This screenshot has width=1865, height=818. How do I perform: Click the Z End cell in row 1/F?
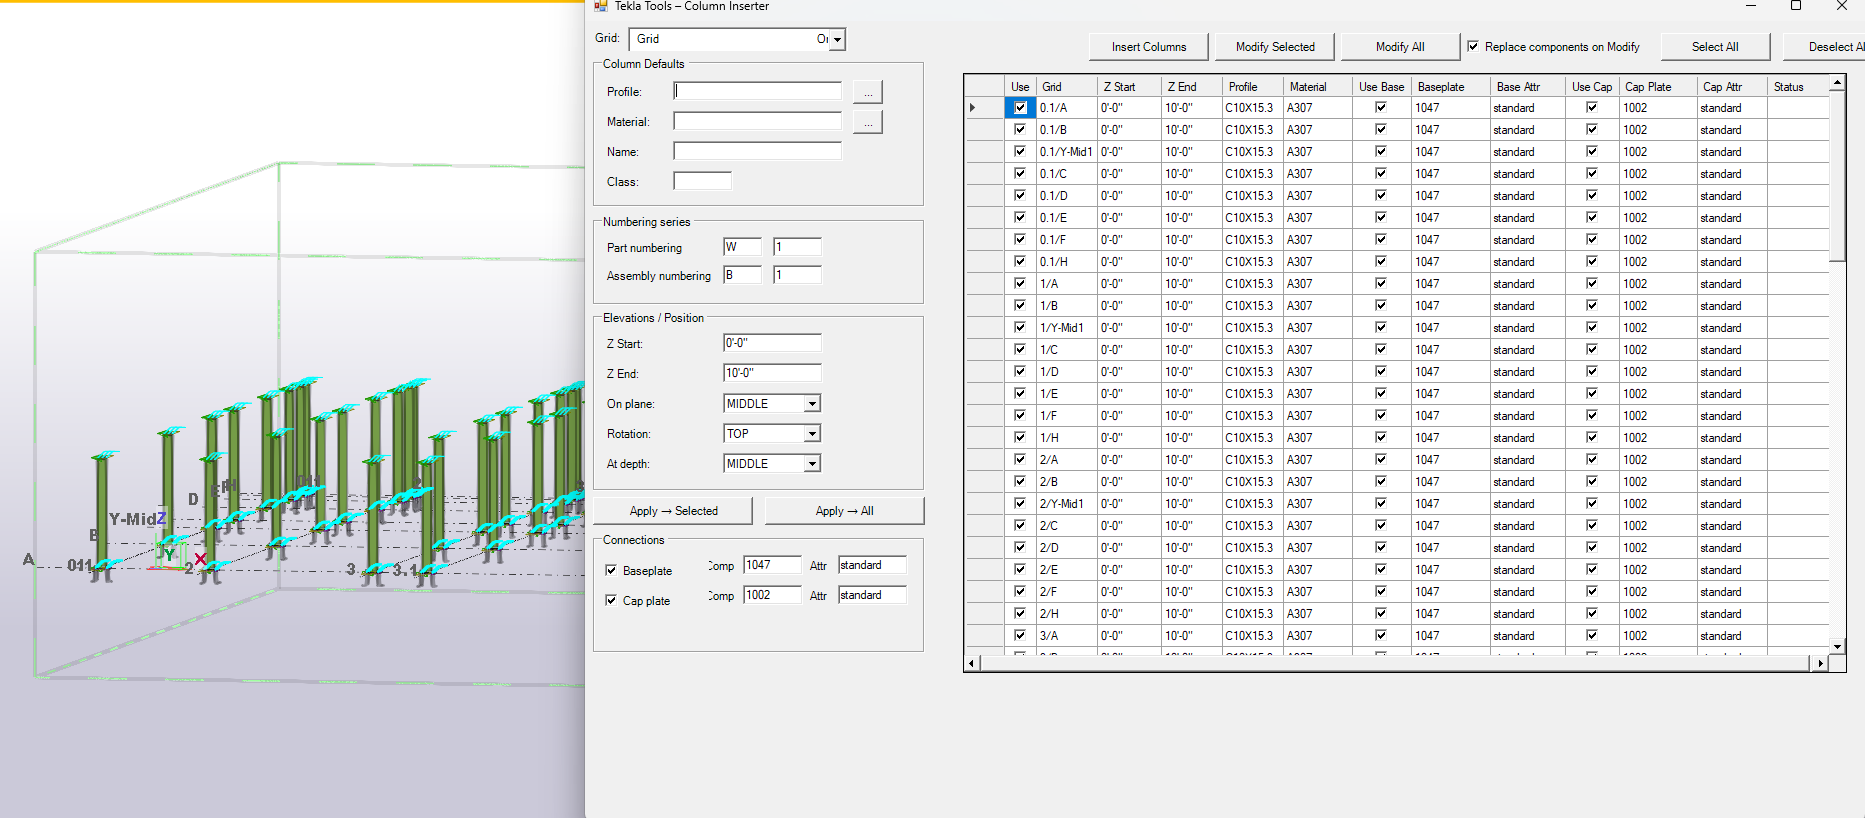1191,416
